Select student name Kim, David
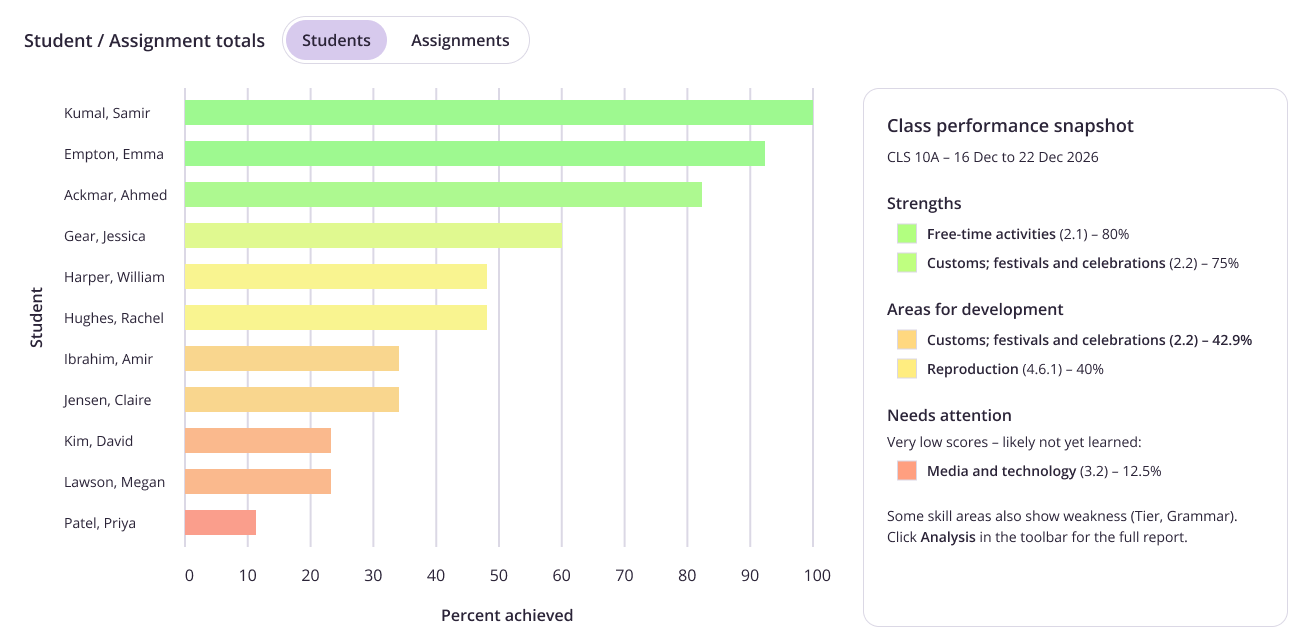Screen dimensions: 1312x643 coord(98,441)
